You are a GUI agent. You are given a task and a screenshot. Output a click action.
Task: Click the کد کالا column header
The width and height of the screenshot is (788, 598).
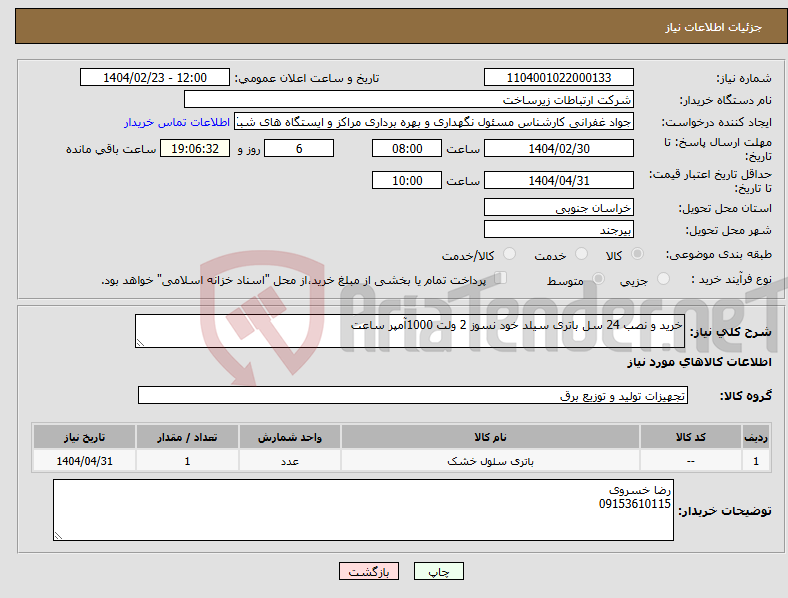click(691, 437)
